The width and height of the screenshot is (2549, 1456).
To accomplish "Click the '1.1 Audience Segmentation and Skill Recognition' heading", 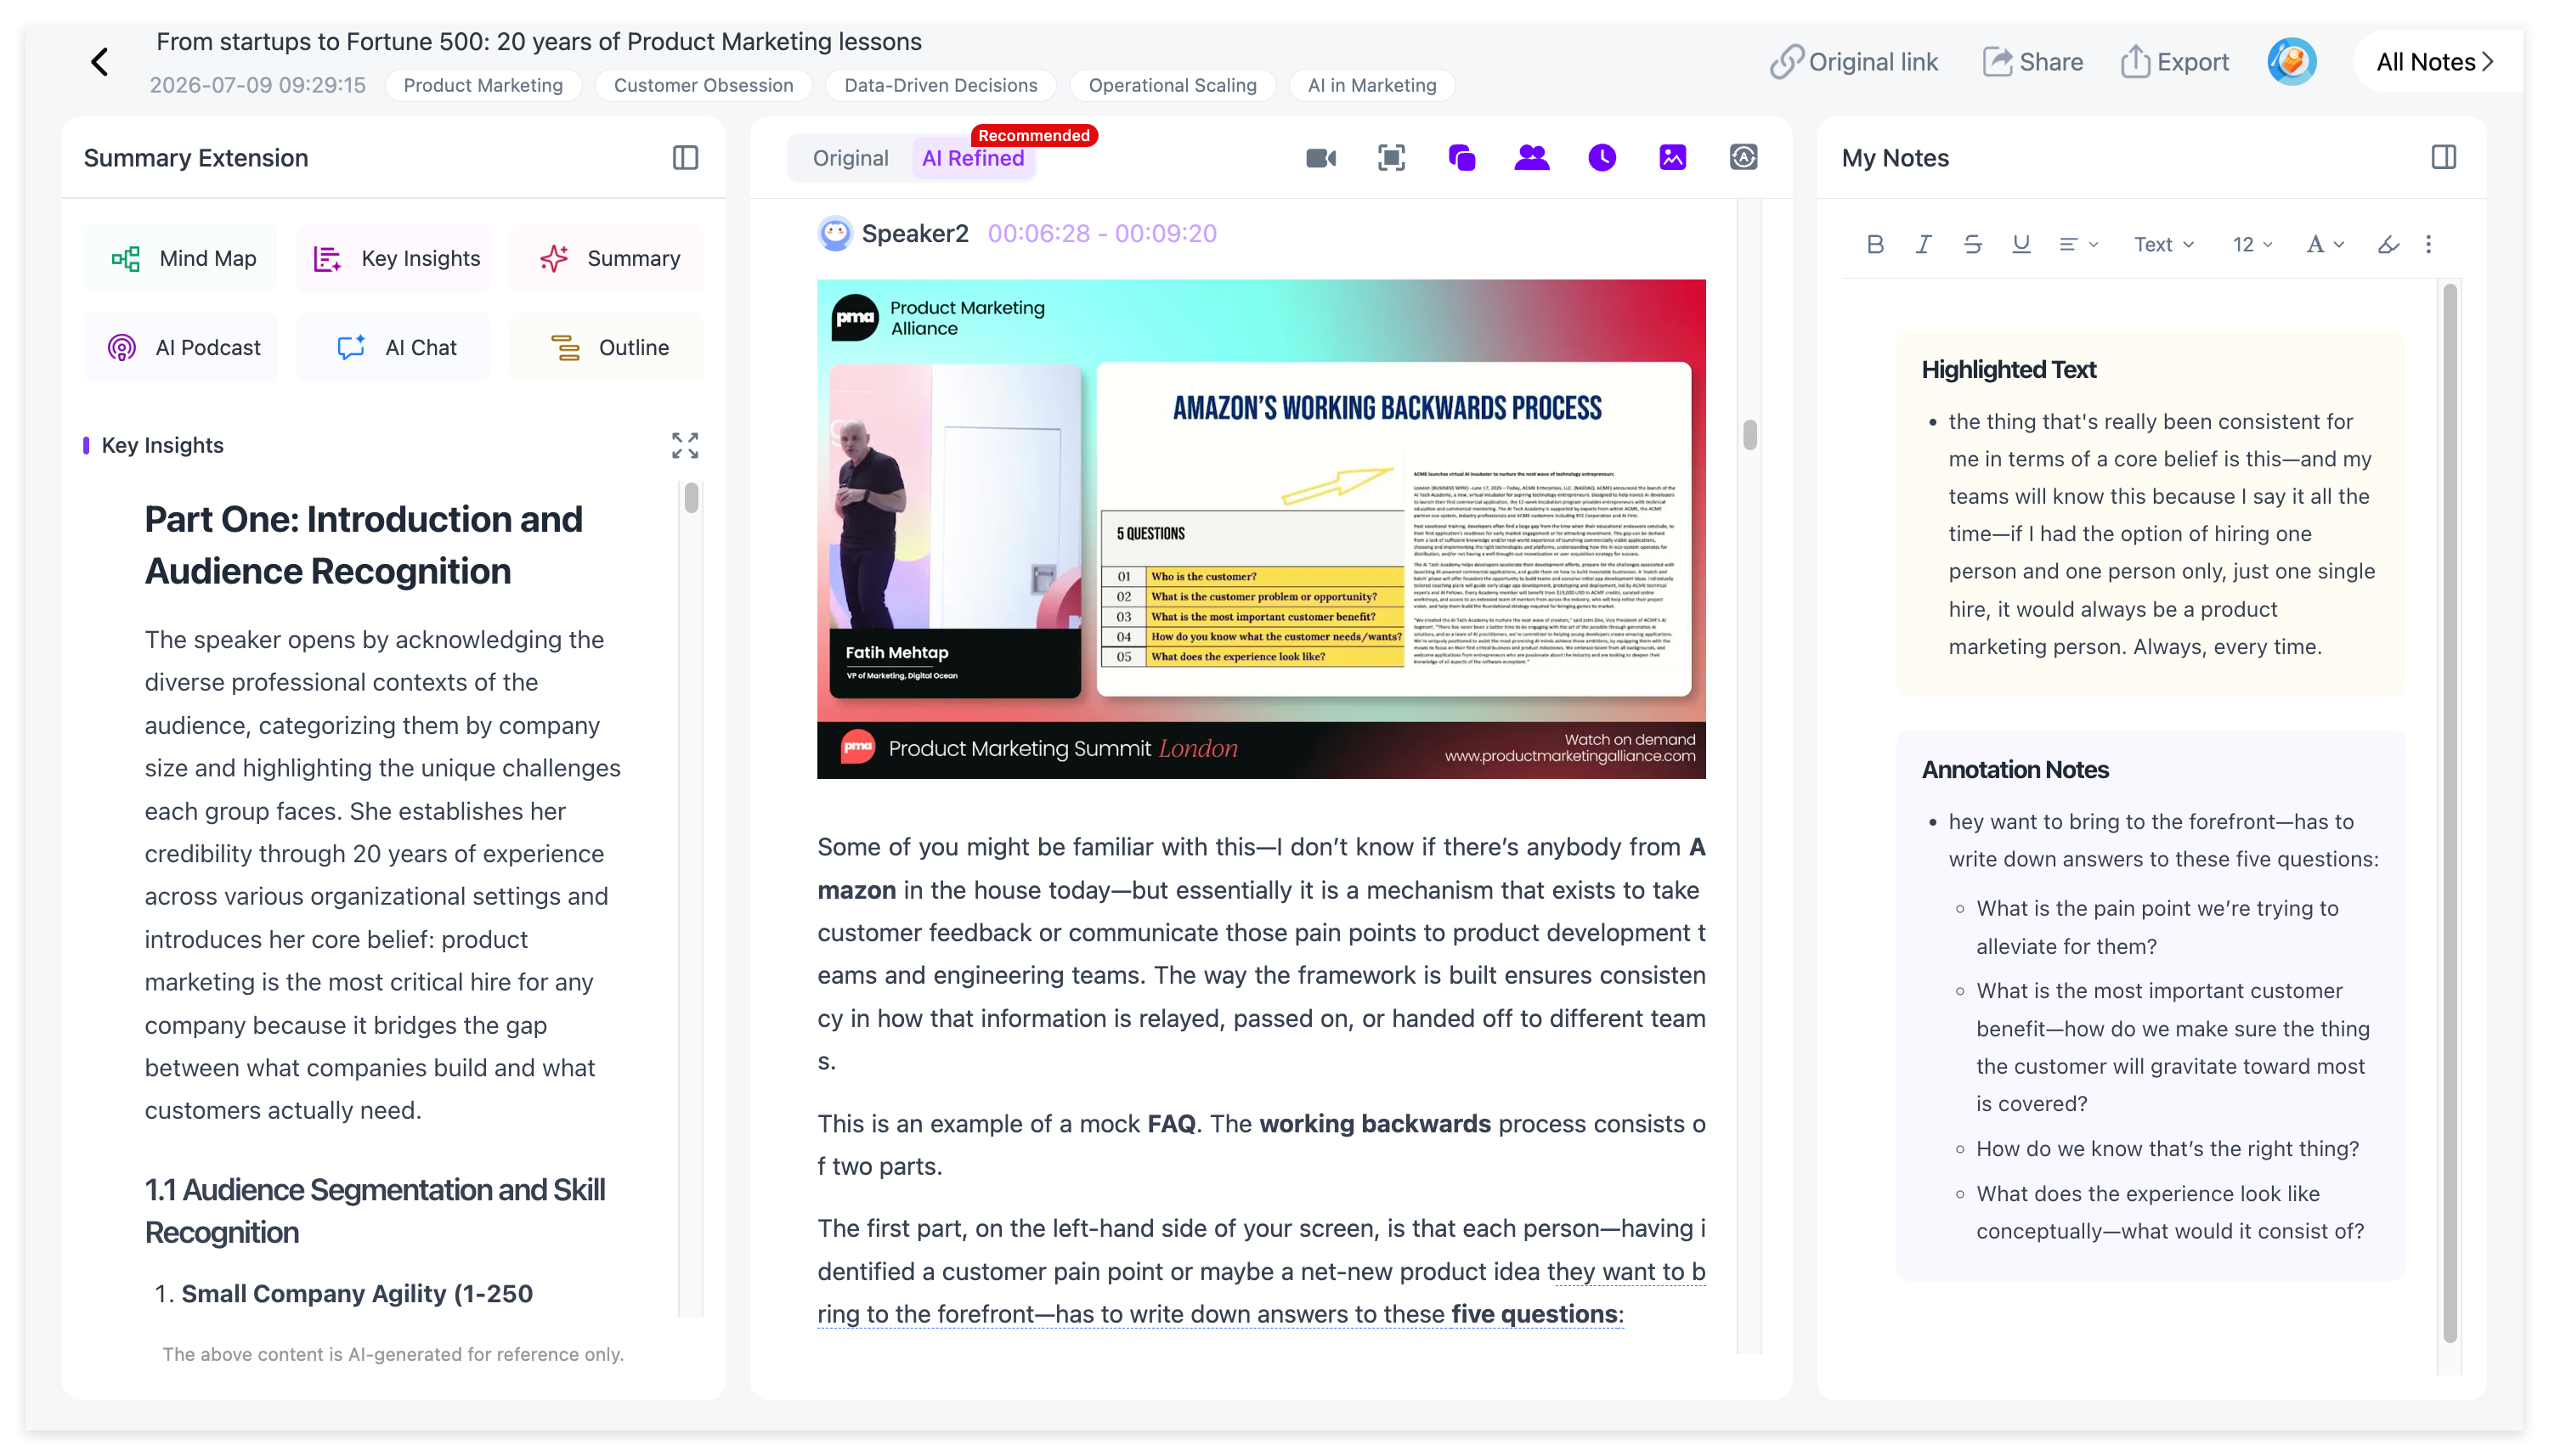I will pyautogui.click(x=375, y=1211).
